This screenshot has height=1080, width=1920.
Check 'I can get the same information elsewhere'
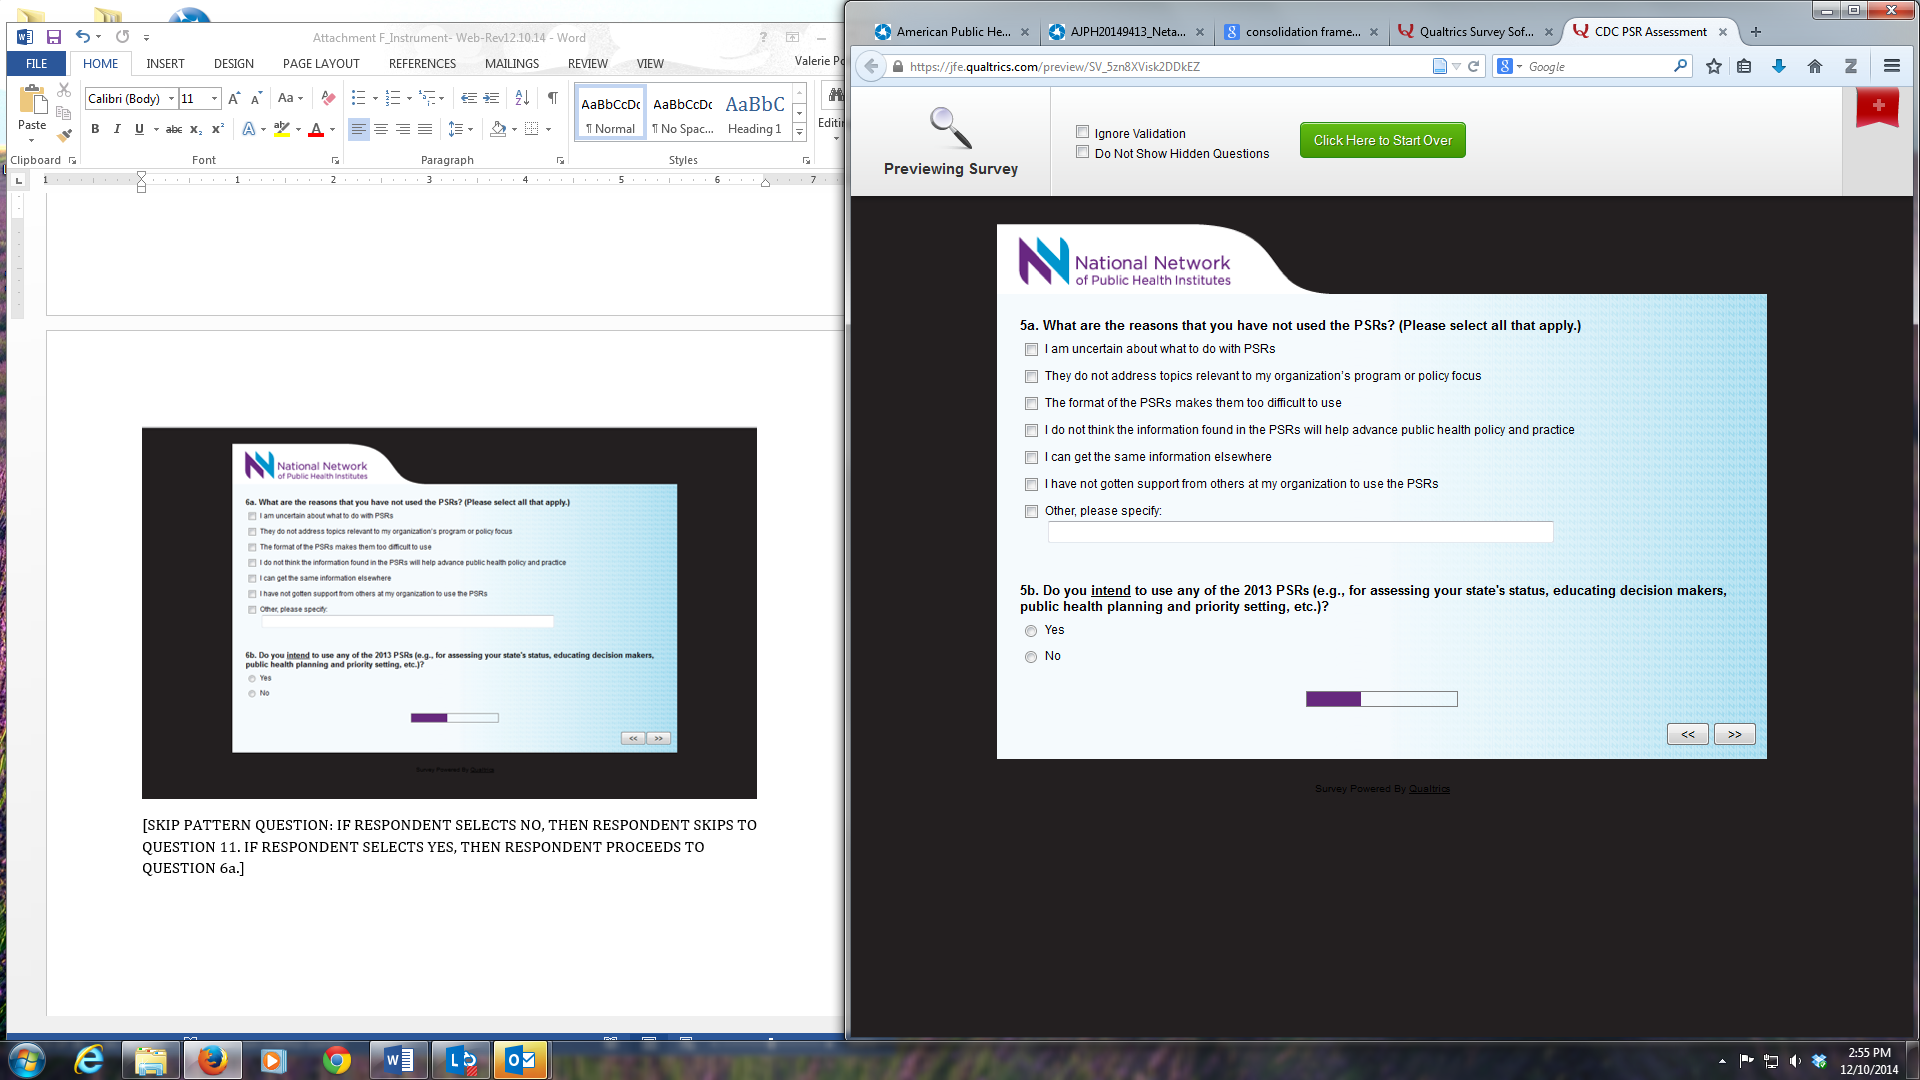(1031, 458)
